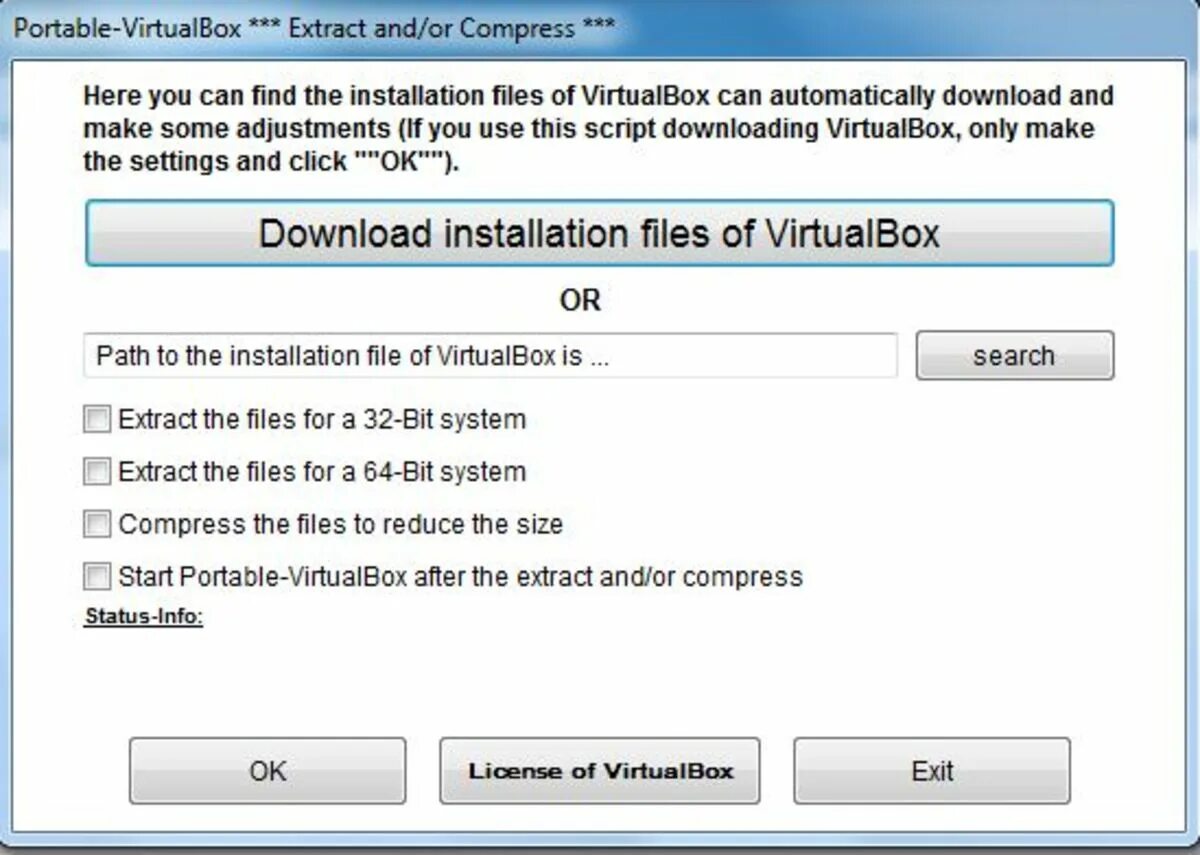Enable the 32-Bit system extract checkbox
The width and height of the screenshot is (1200, 855).
97,419
